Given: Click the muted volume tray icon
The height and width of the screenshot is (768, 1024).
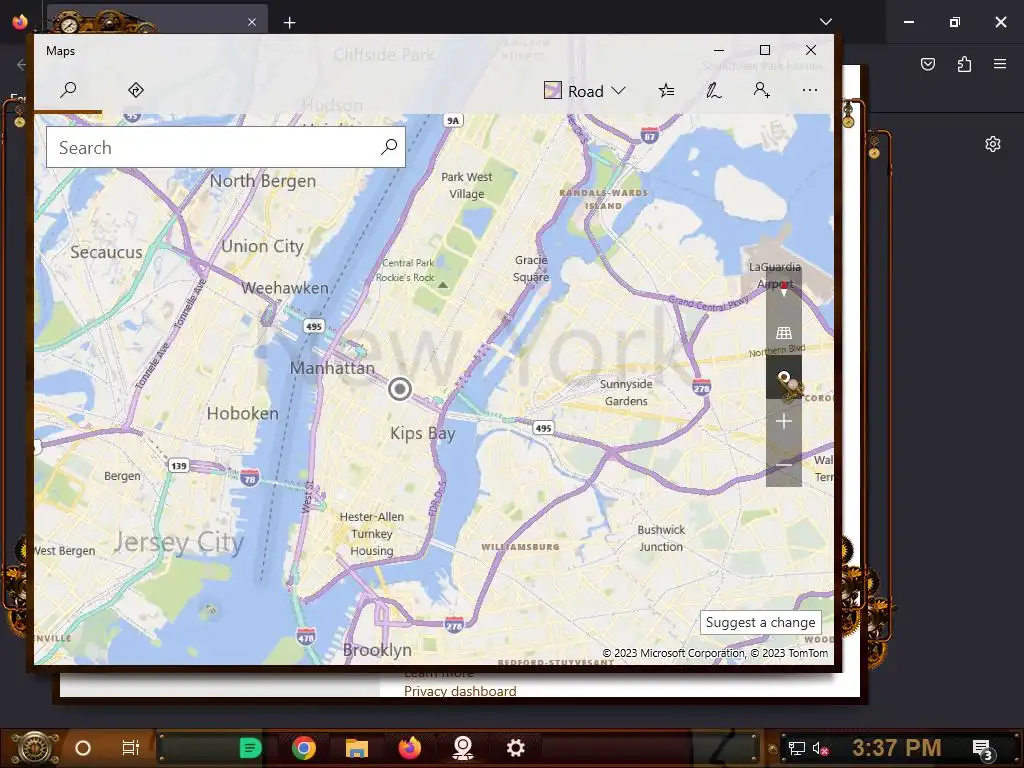Looking at the screenshot, I should tap(820, 748).
